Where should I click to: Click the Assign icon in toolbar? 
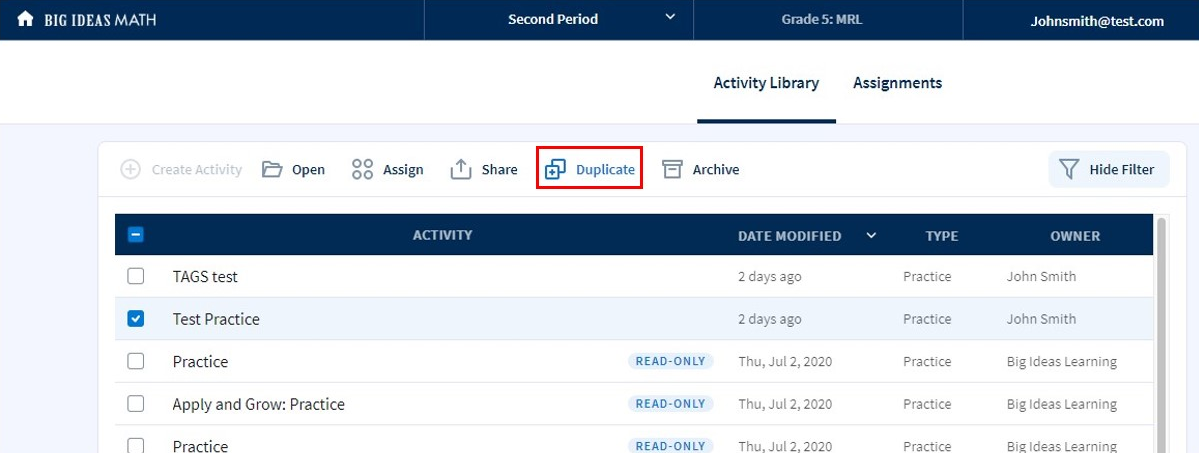(362, 170)
